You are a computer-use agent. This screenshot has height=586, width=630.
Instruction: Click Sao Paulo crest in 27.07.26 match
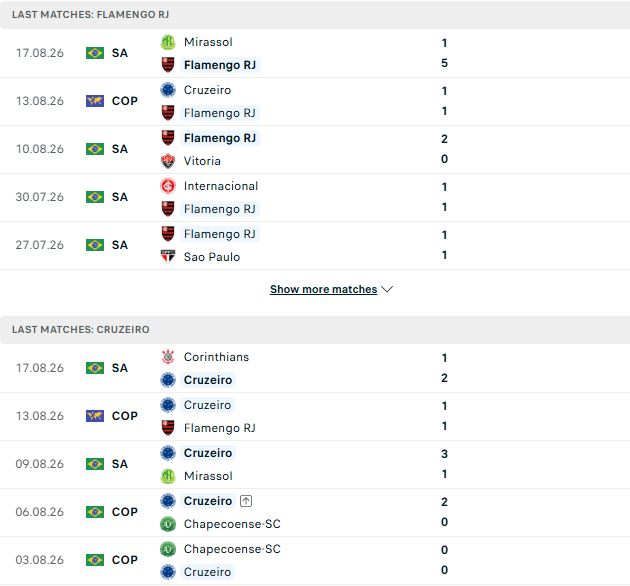168,257
